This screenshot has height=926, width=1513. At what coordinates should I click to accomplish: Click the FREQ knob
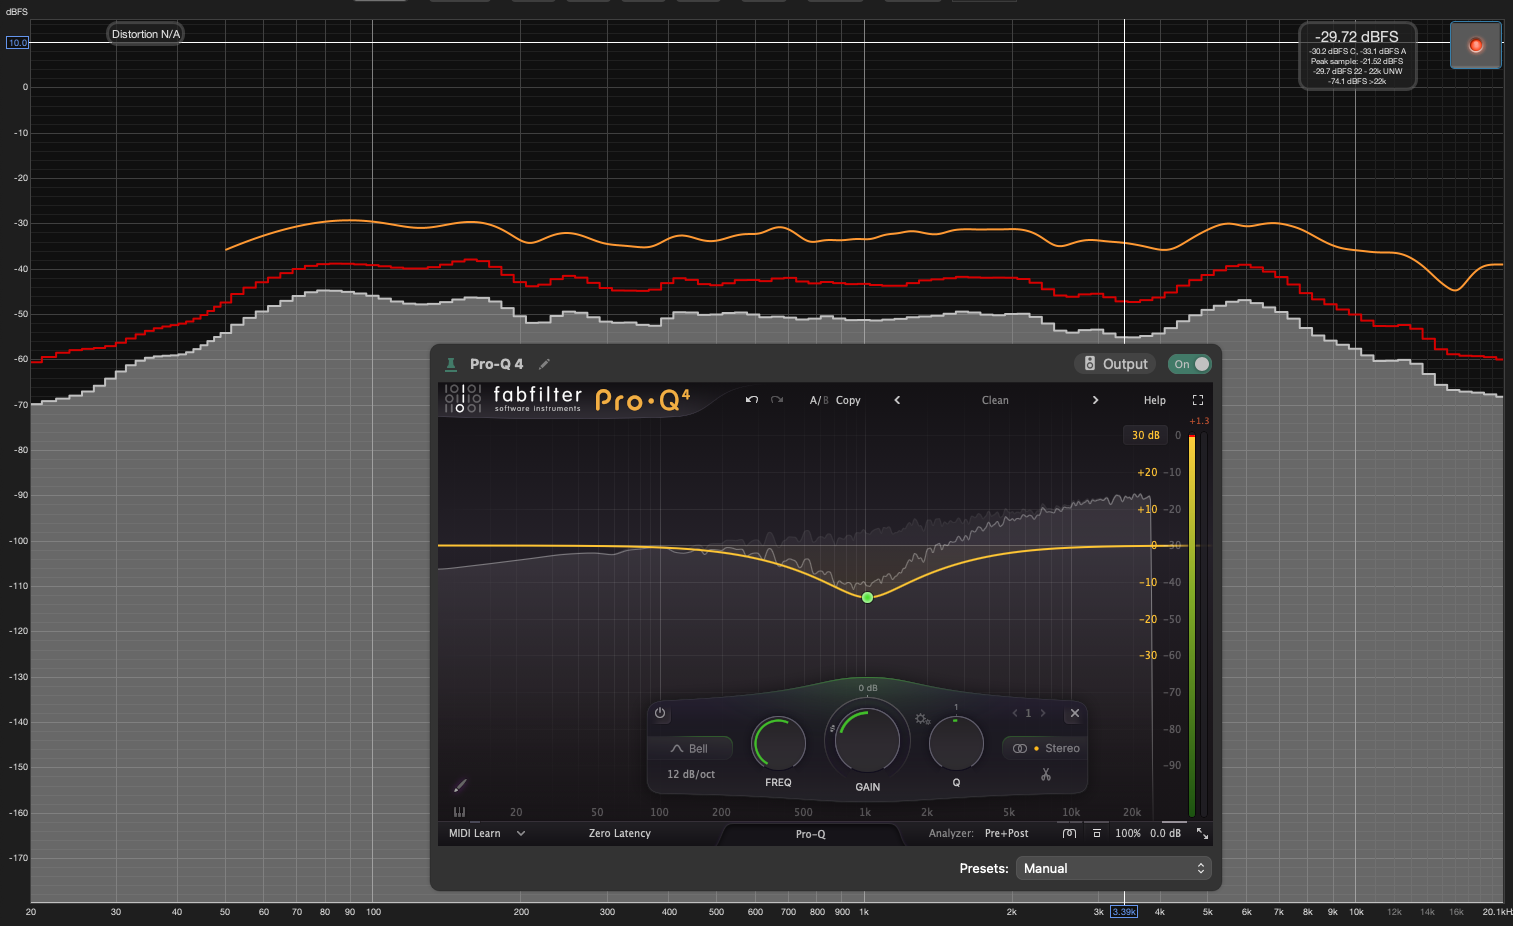778,744
